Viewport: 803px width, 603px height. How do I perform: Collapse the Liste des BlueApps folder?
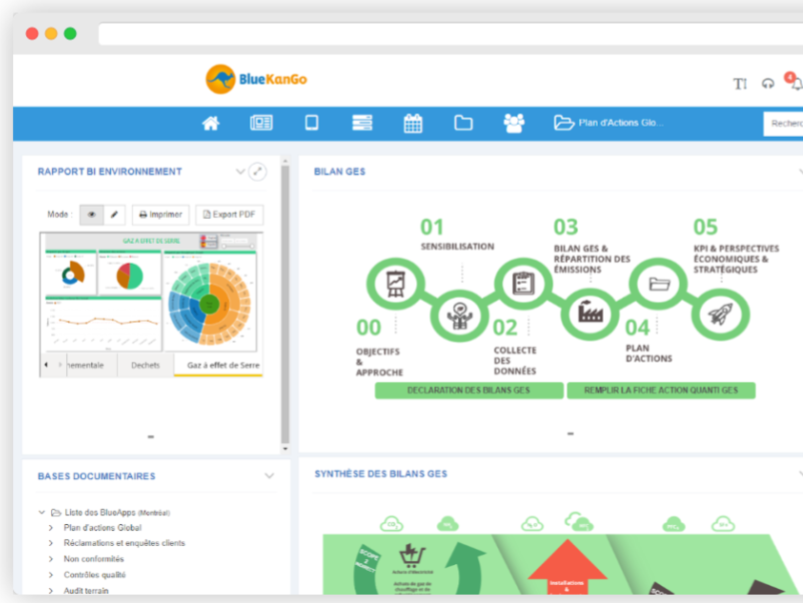tap(41, 512)
